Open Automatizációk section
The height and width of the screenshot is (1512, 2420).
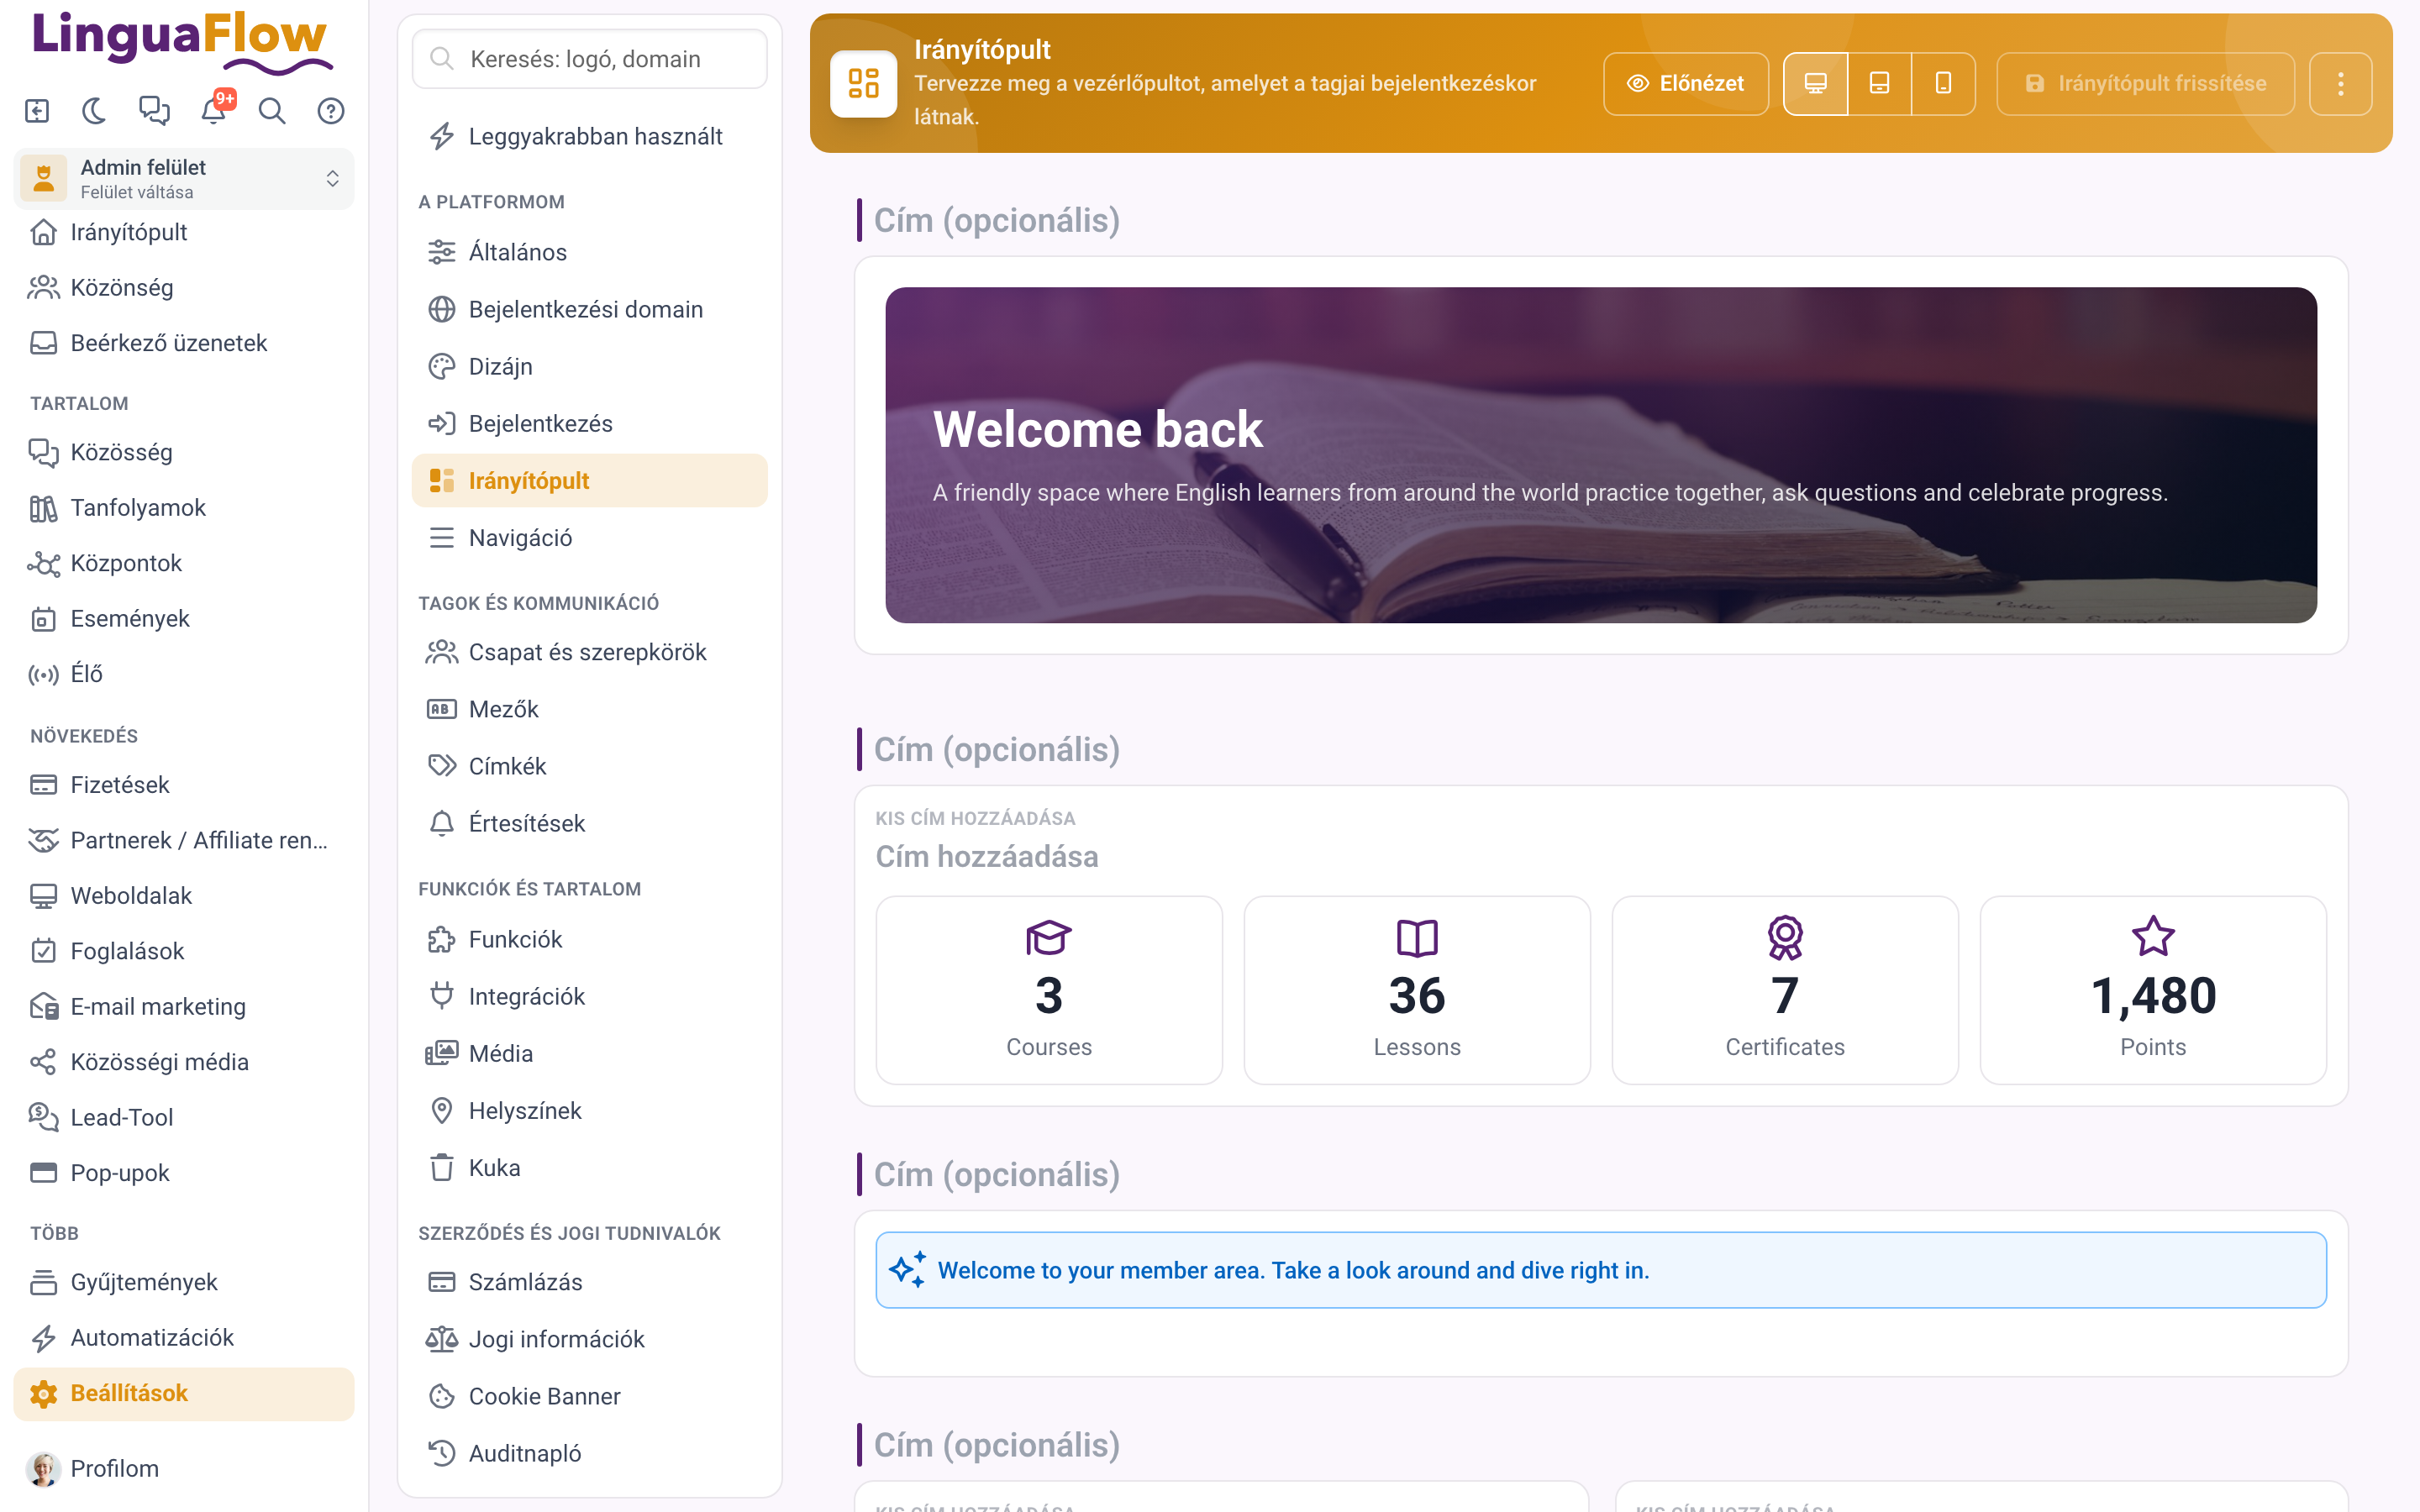click(184, 1337)
